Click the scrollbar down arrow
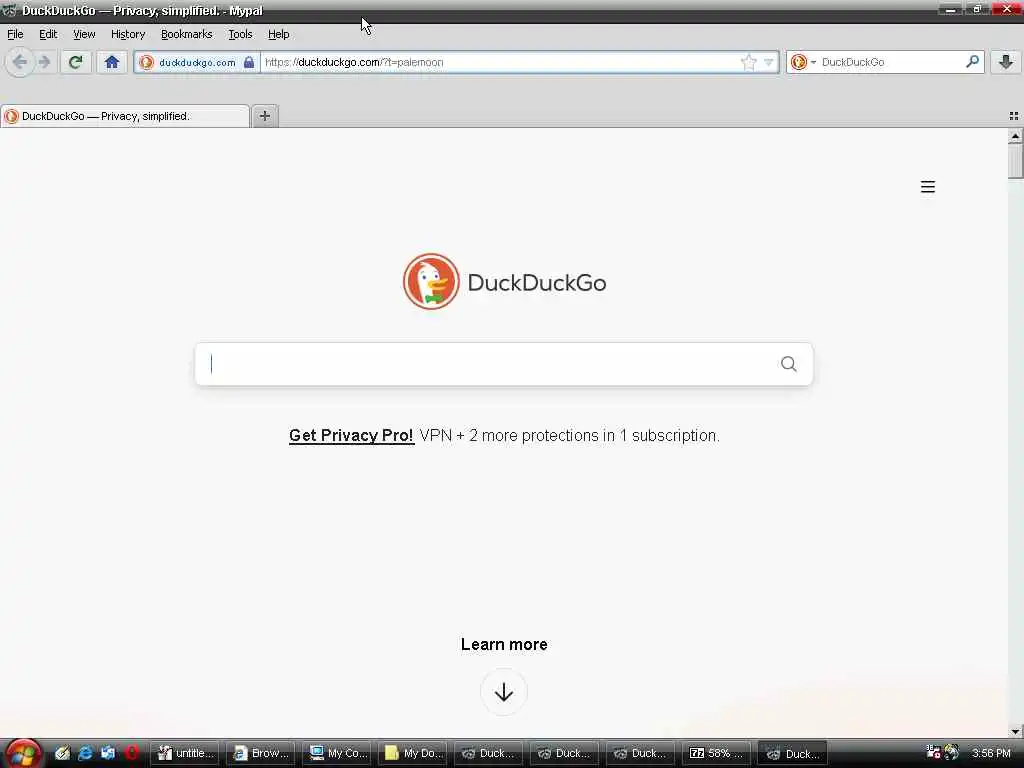The image size is (1024, 768). (x=1015, y=731)
